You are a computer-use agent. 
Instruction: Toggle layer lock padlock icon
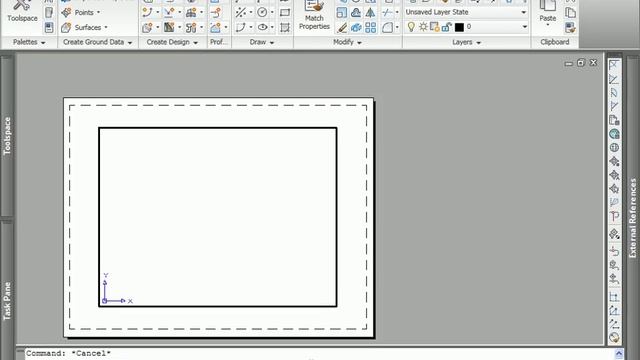[447, 27]
